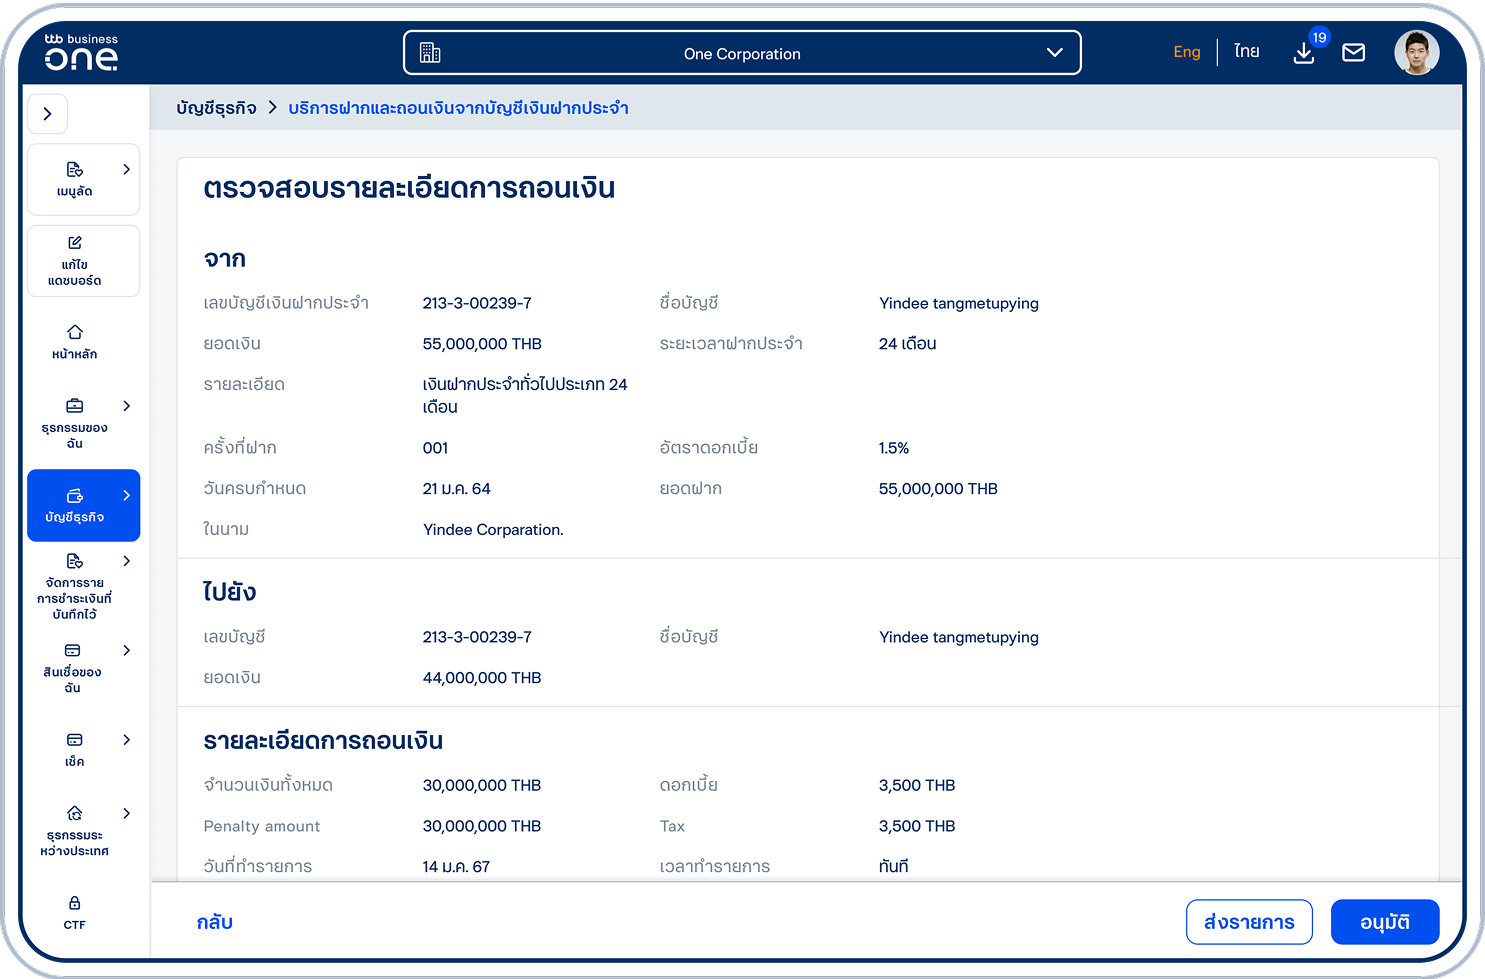Expand the บัญชีธุรกิจ chevron
The height and width of the screenshot is (979, 1485).
pyautogui.click(x=126, y=495)
